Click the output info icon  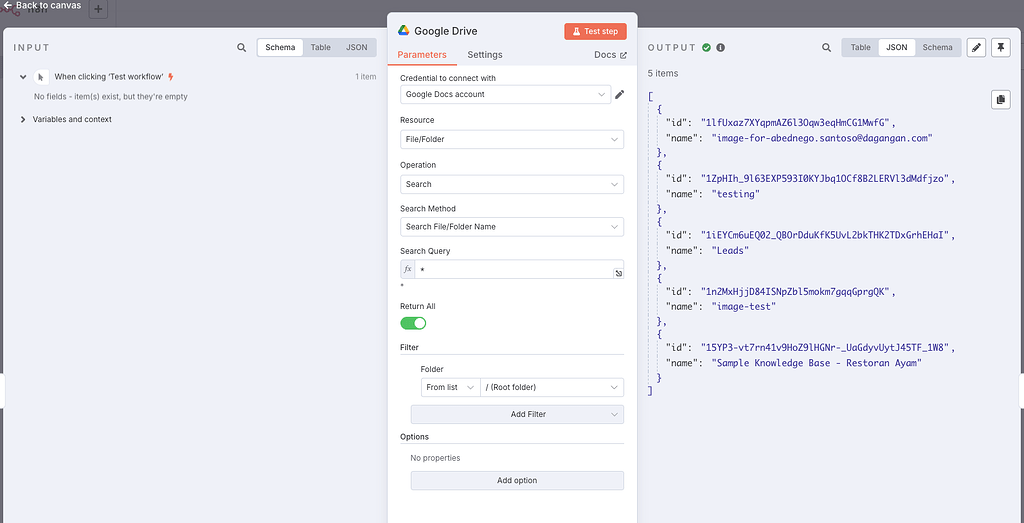720,47
